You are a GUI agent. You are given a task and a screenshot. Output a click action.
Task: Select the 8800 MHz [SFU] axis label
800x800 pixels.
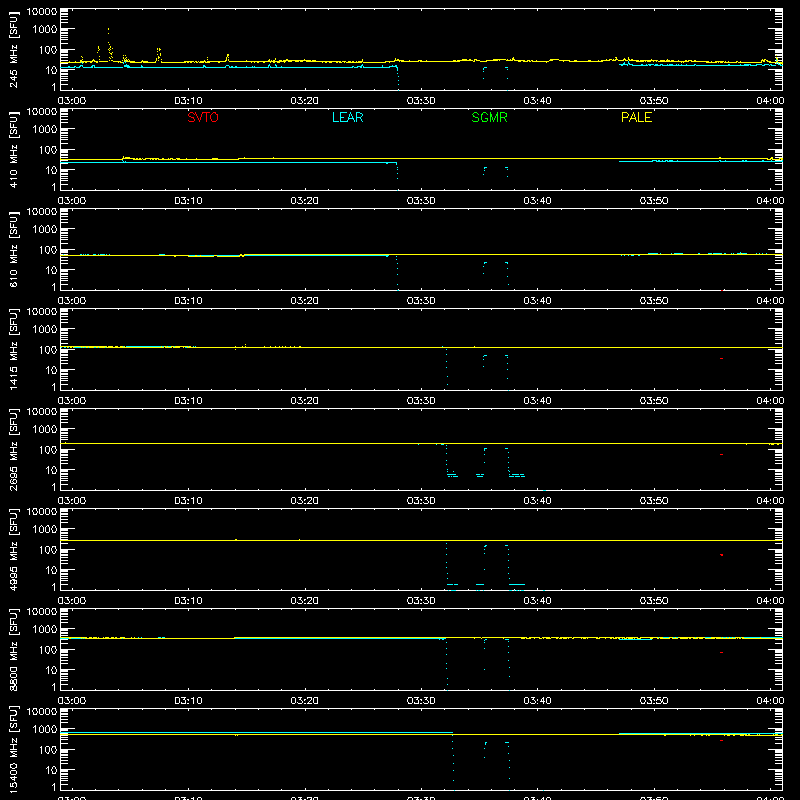click(x=13, y=649)
